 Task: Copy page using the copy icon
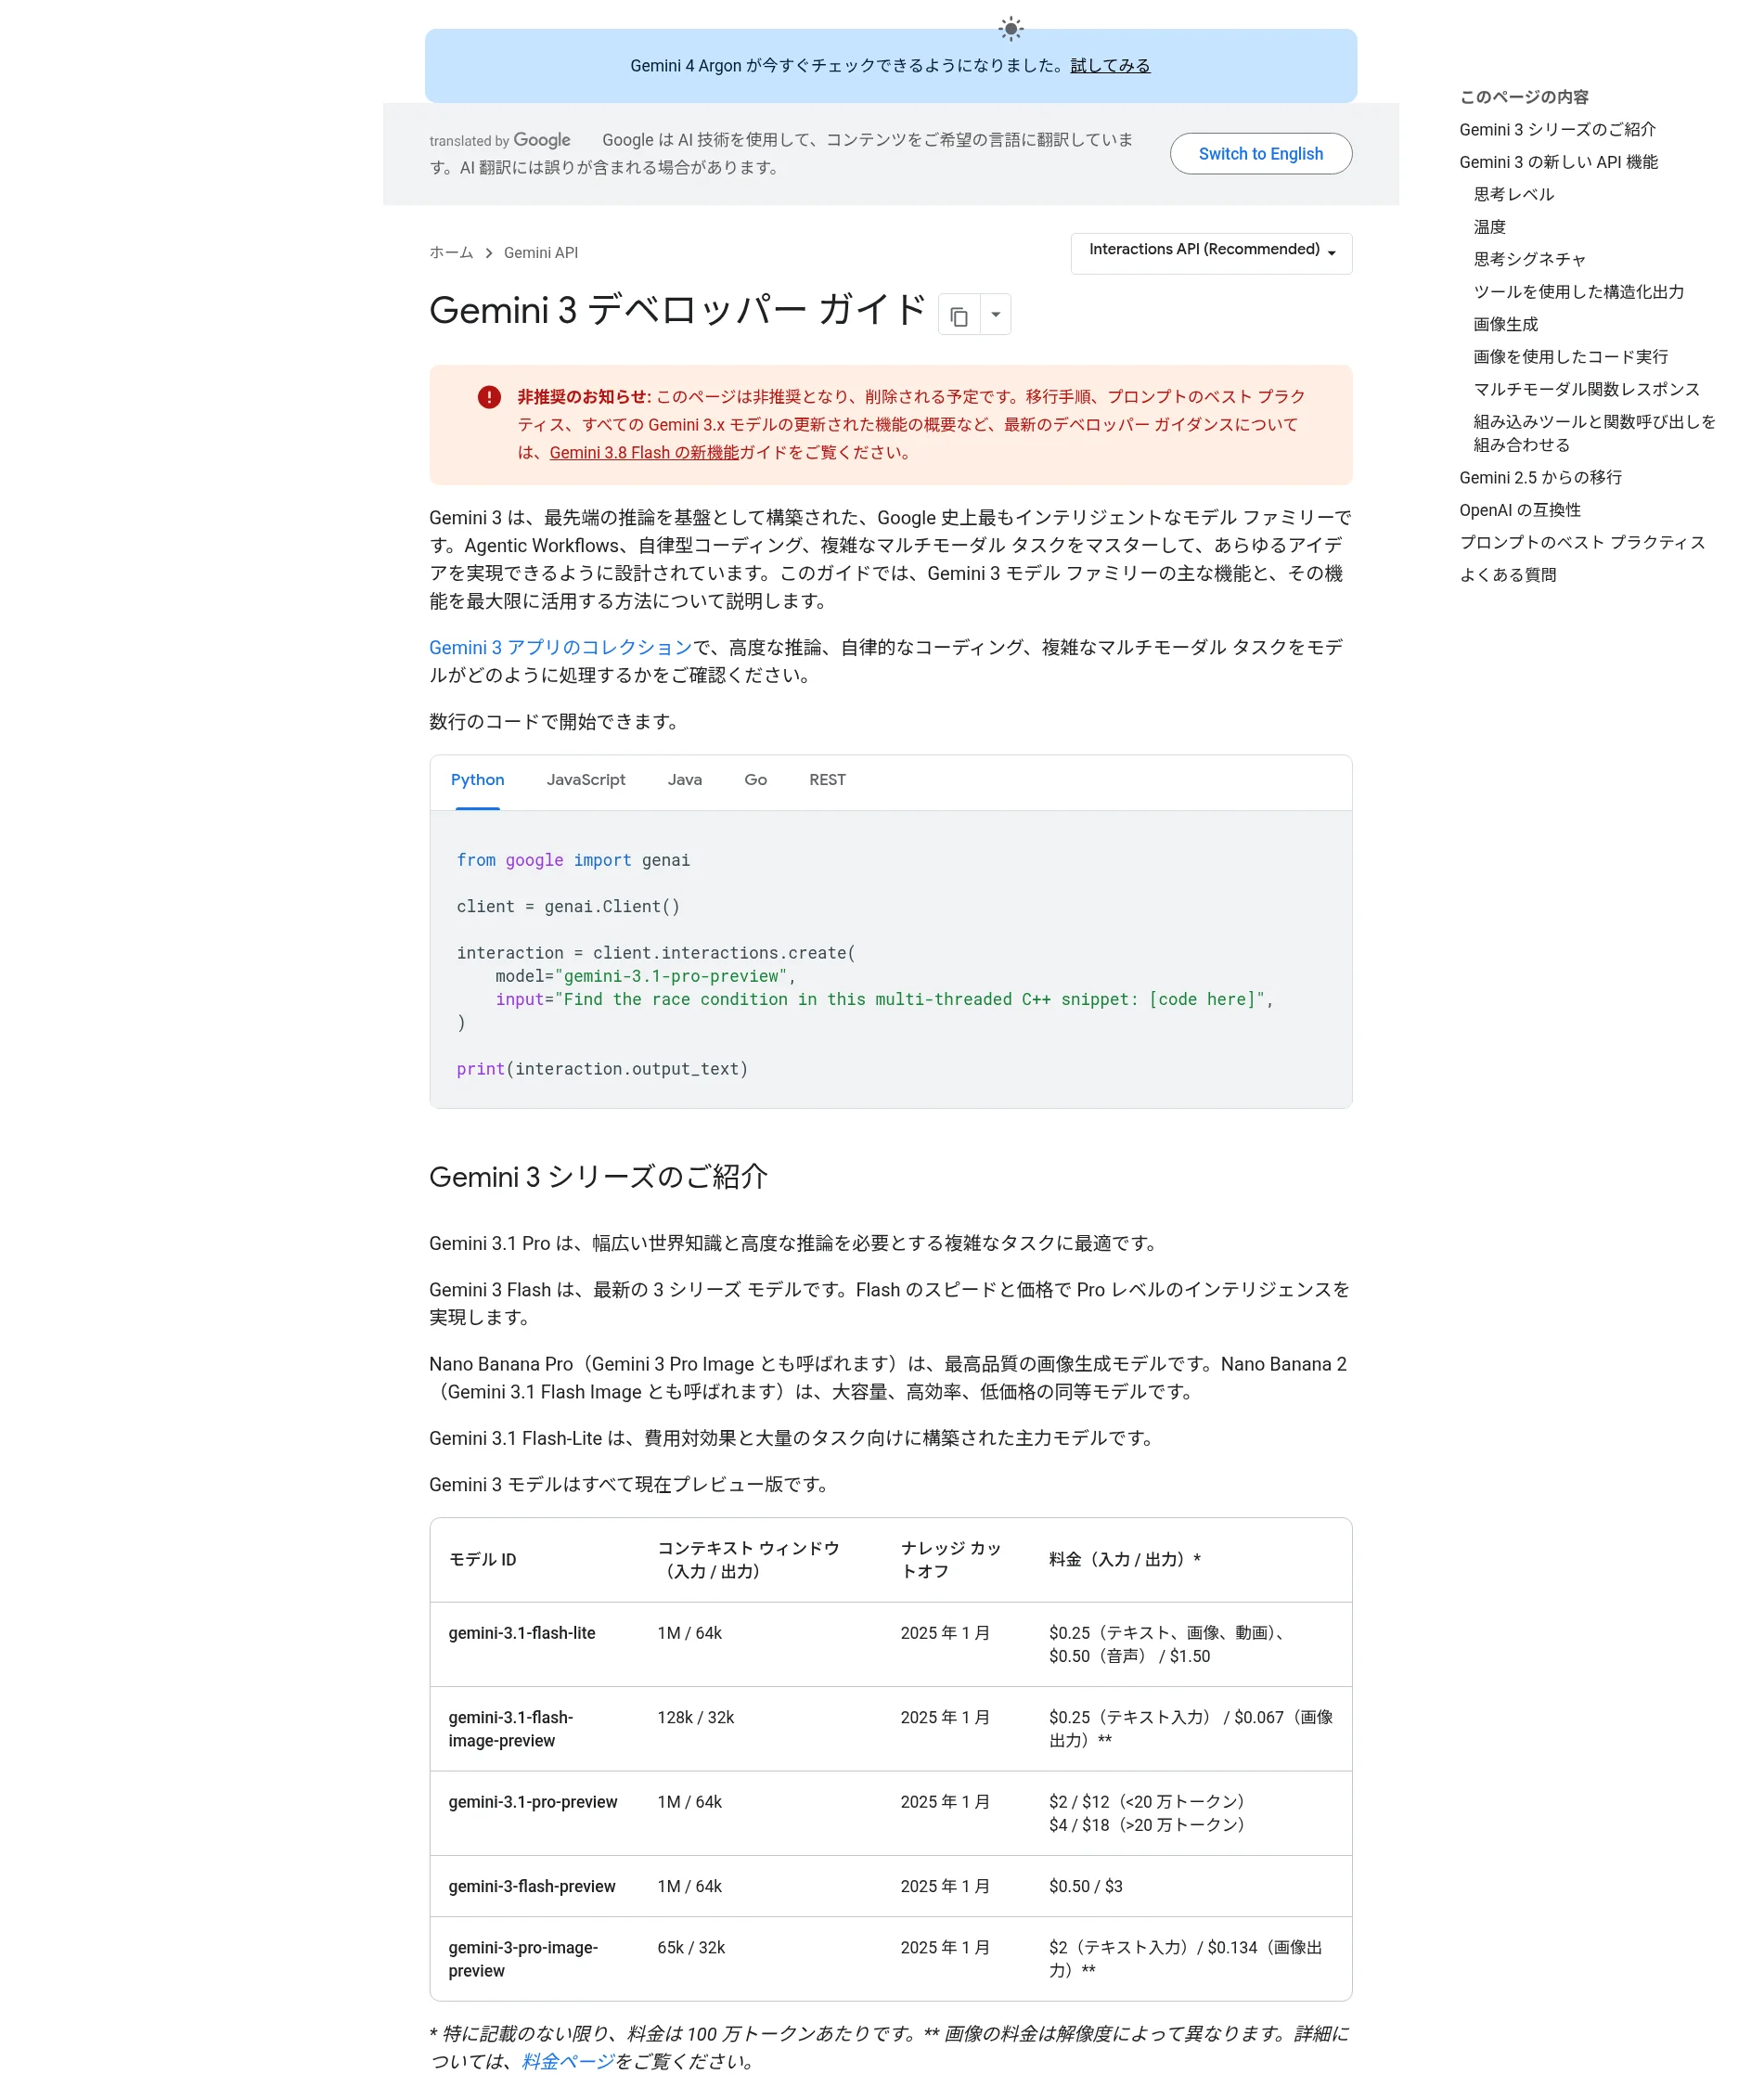pos(959,315)
